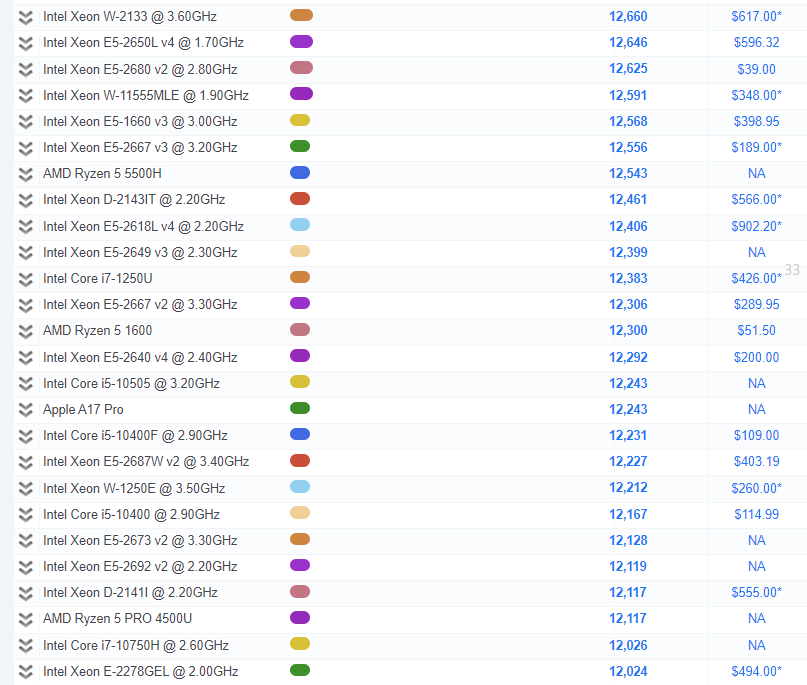The width and height of the screenshot is (807, 685).
Task: Click the red swatch for Xeon E5-2687W v2
Action: tap(300, 461)
